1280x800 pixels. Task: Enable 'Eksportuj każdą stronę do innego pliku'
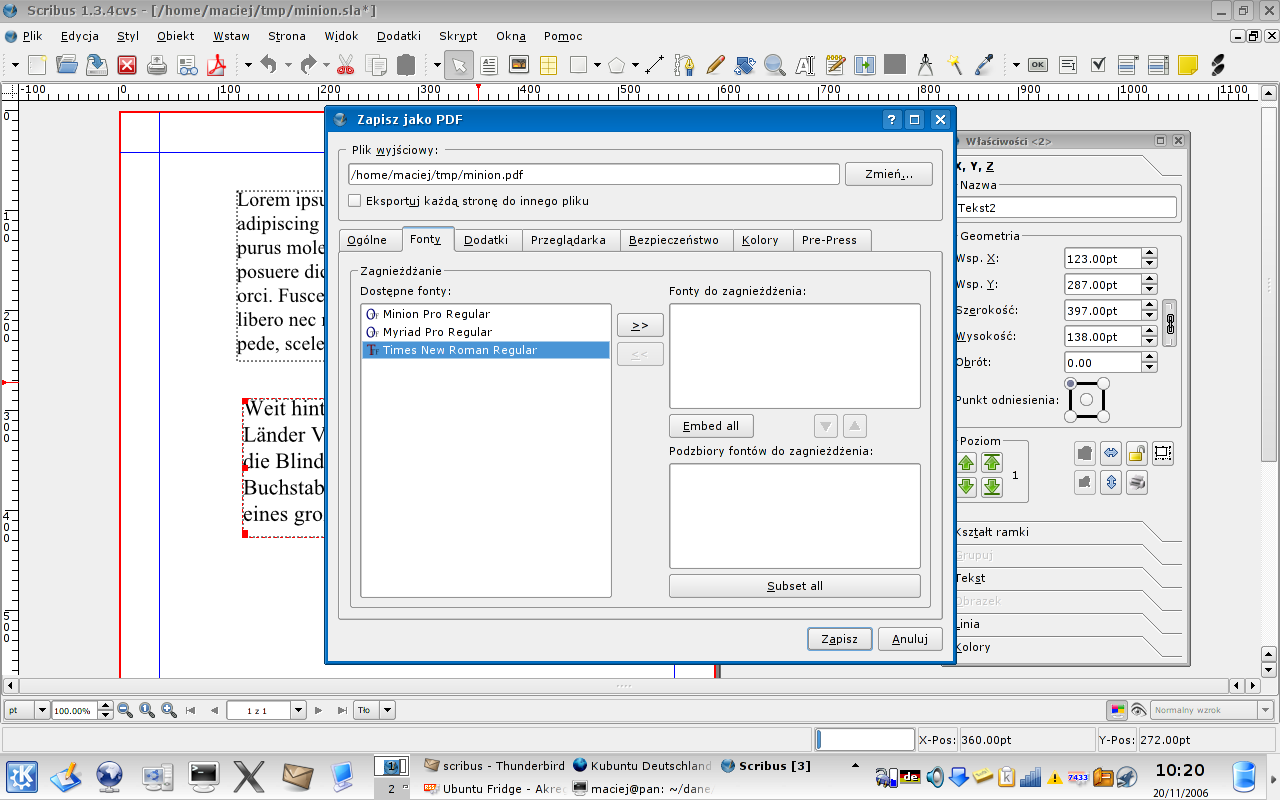click(355, 201)
